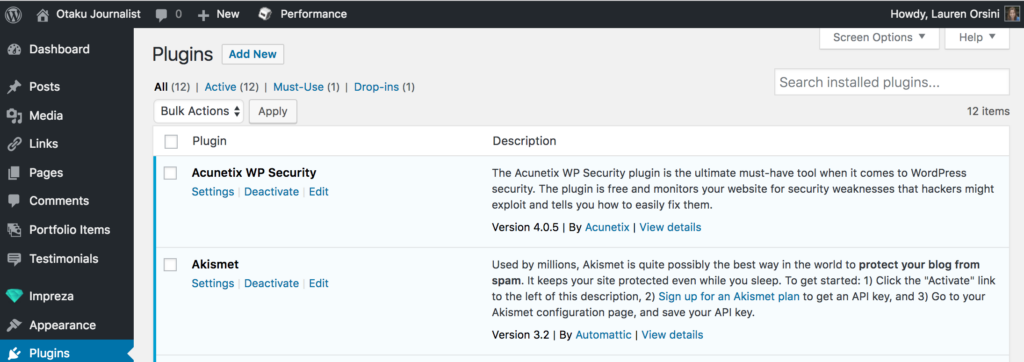The height and width of the screenshot is (362, 1024).
Task: Open the Posts menu item
Action: (x=44, y=87)
